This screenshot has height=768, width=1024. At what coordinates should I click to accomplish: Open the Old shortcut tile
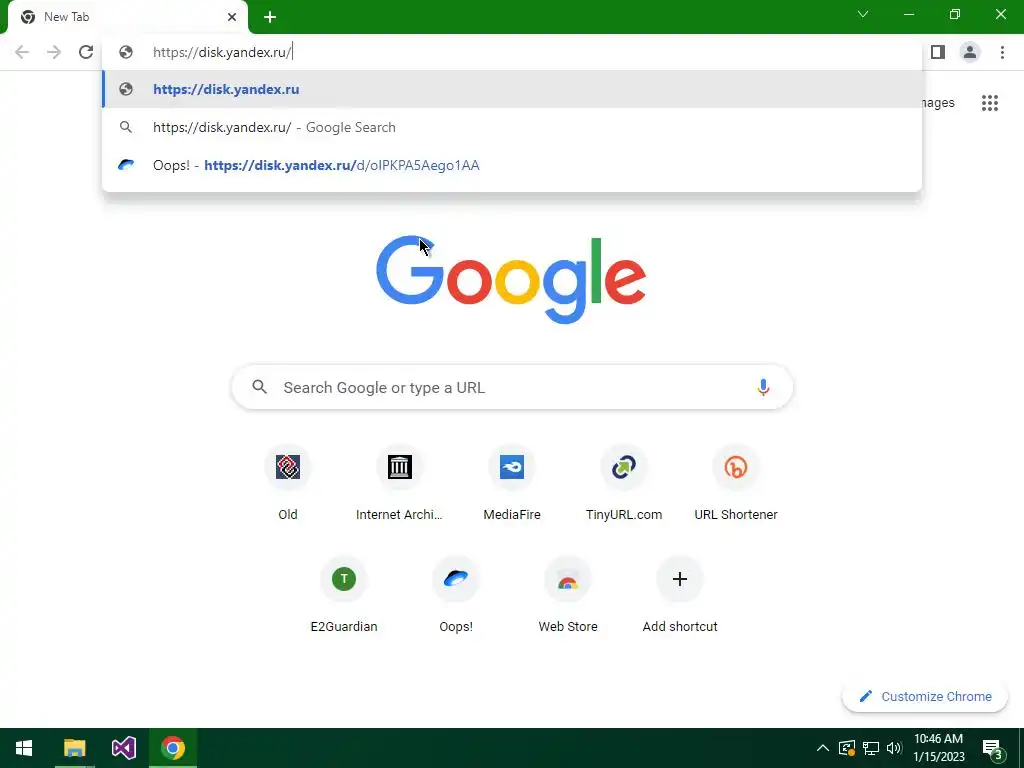pos(288,483)
